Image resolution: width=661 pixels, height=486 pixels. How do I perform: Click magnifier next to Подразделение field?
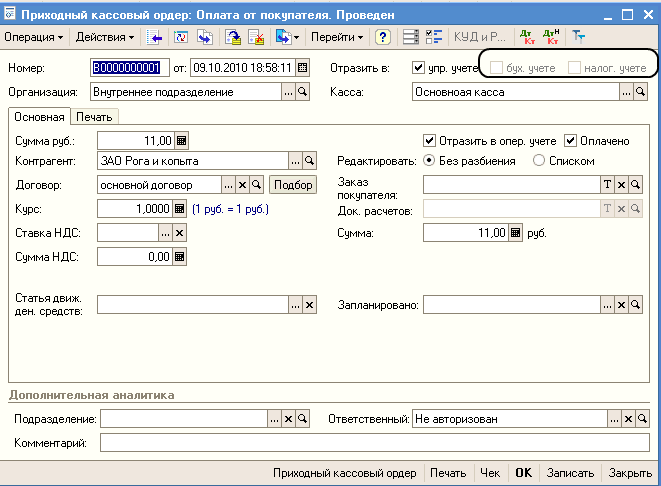pyautogui.click(x=302, y=419)
